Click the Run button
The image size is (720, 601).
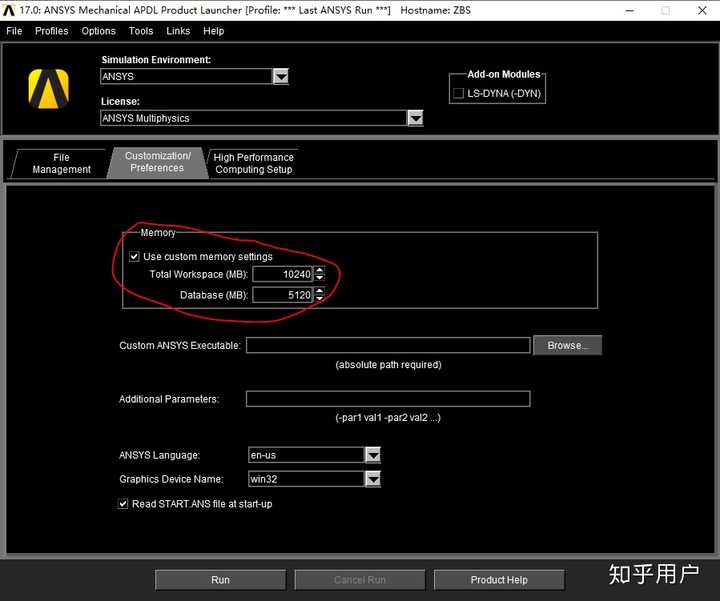coord(220,580)
